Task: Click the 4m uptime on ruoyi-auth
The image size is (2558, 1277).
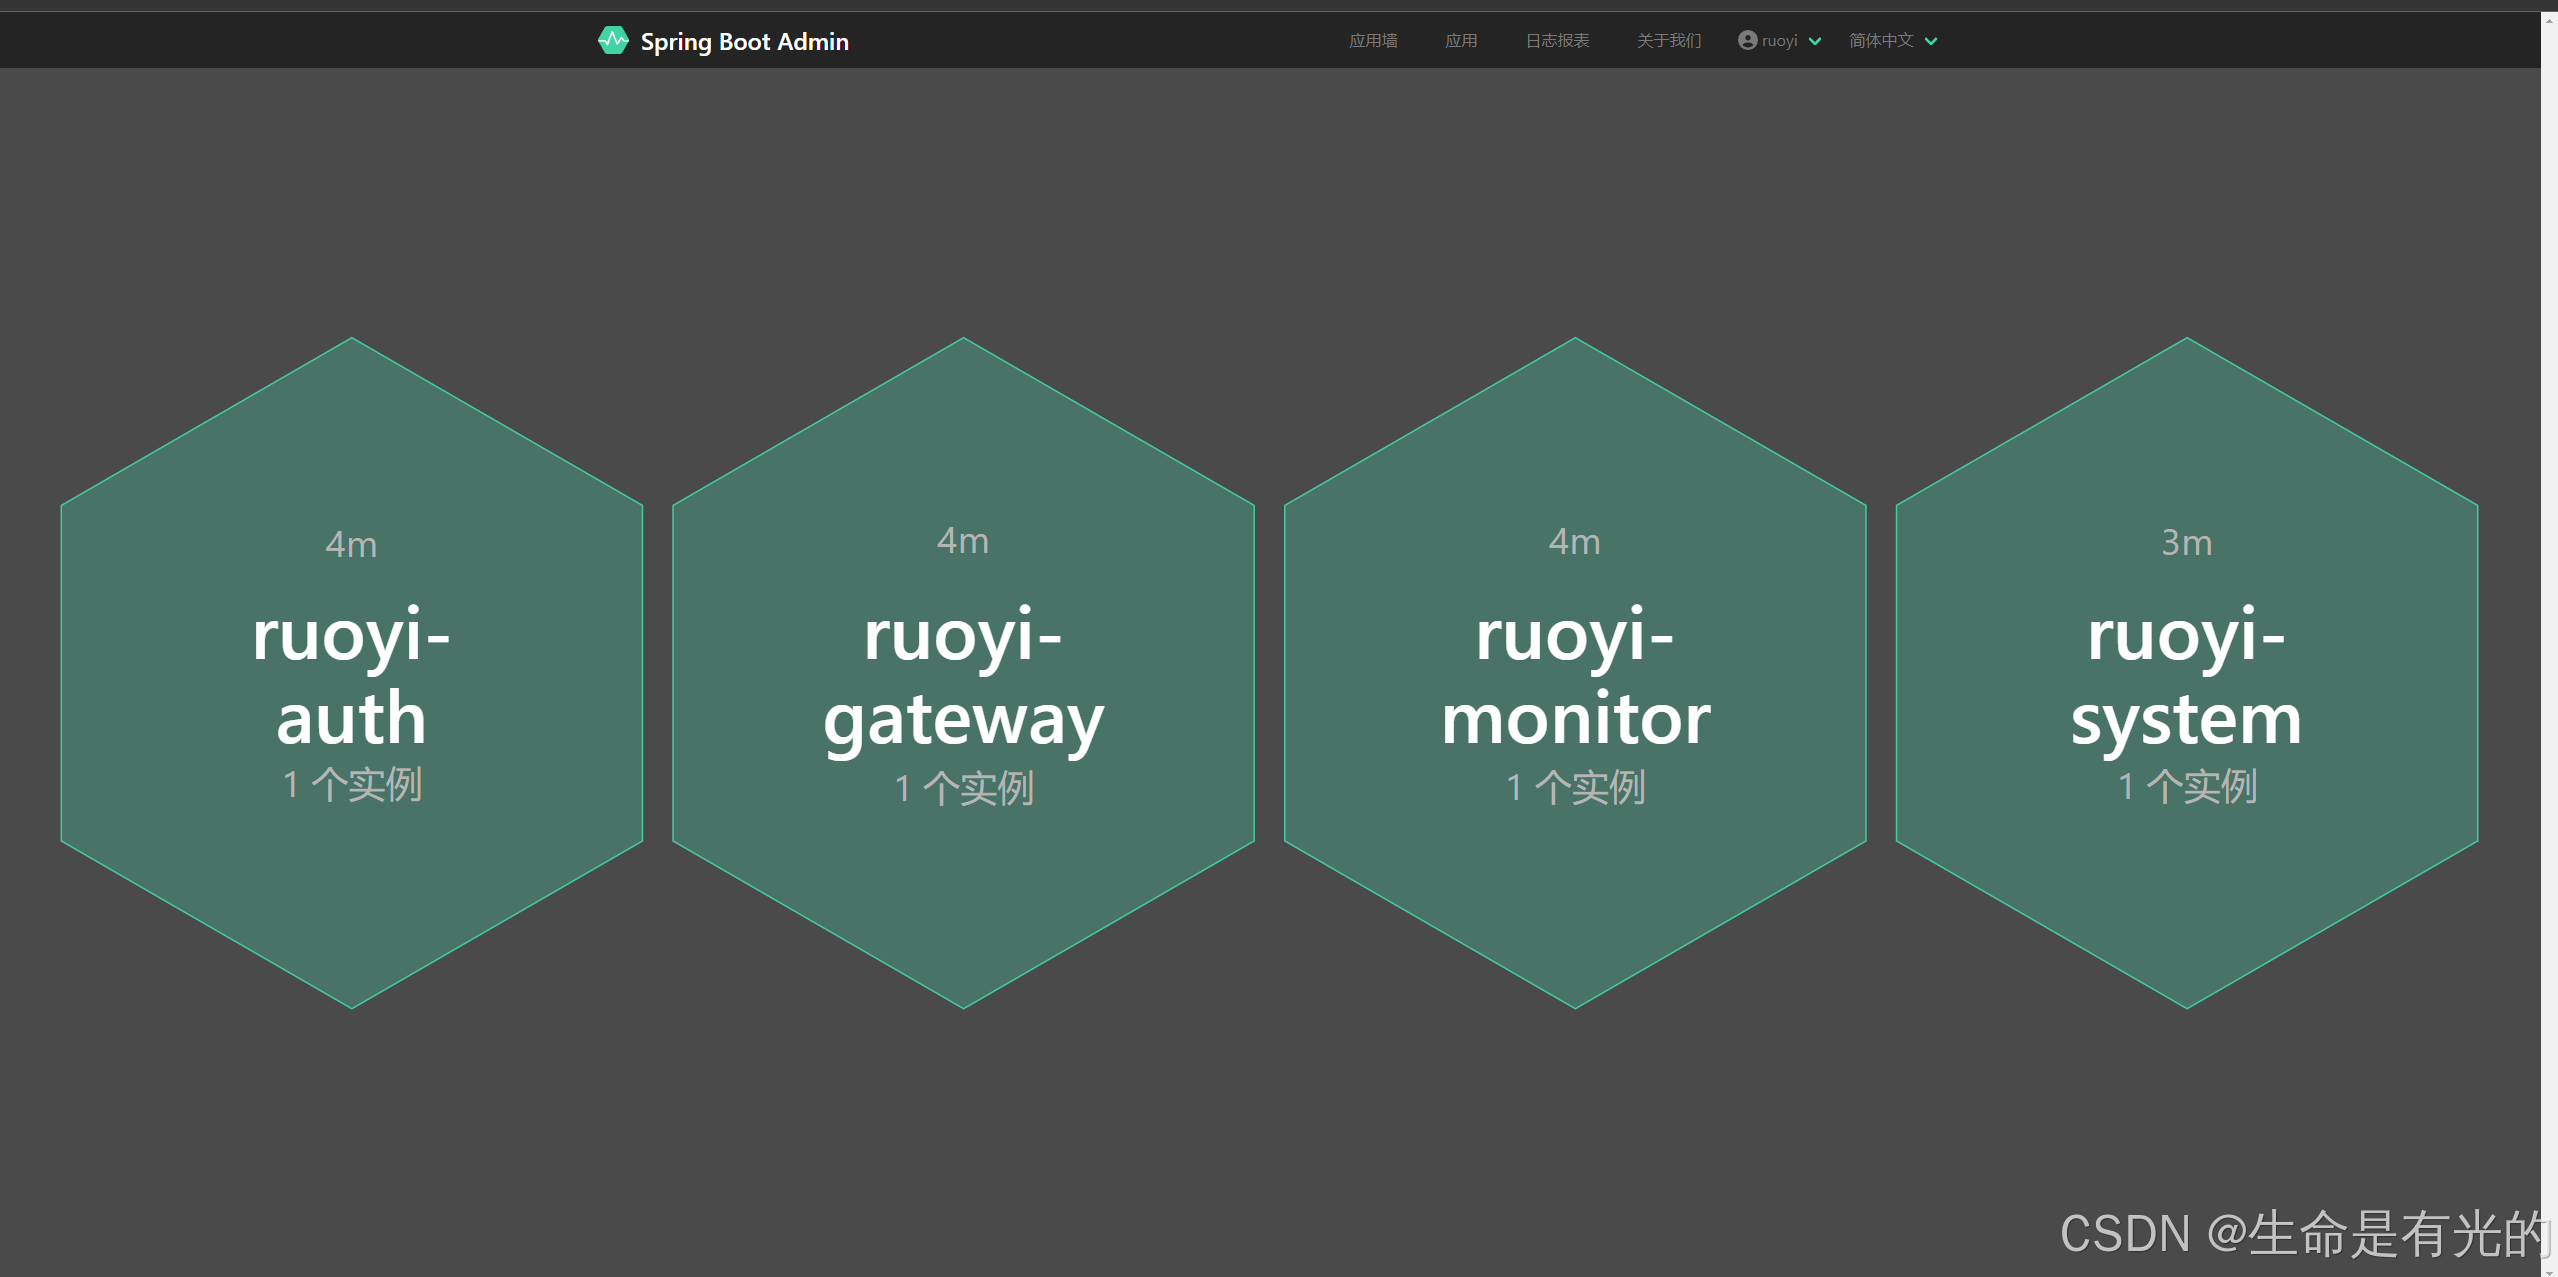Action: [352, 545]
